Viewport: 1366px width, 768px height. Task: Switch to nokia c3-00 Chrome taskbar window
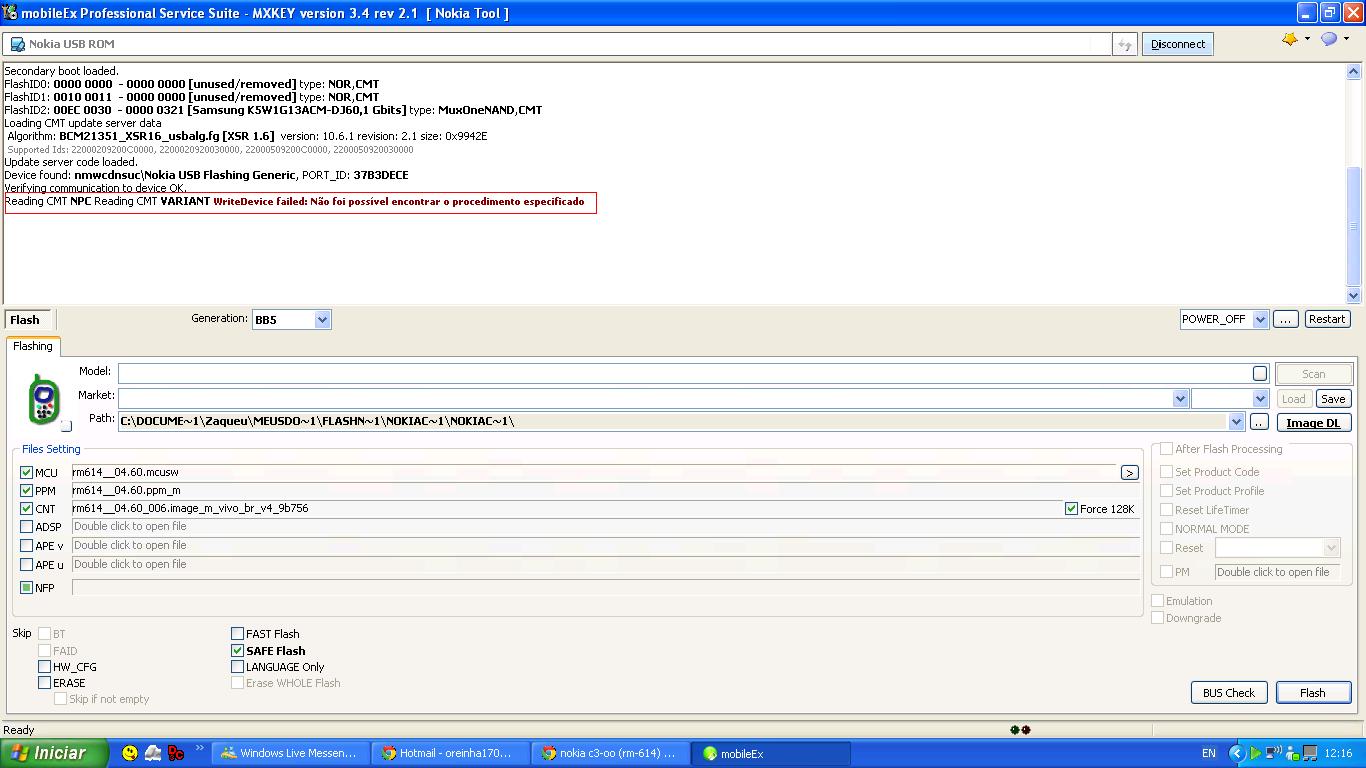click(x=610, y=753)
